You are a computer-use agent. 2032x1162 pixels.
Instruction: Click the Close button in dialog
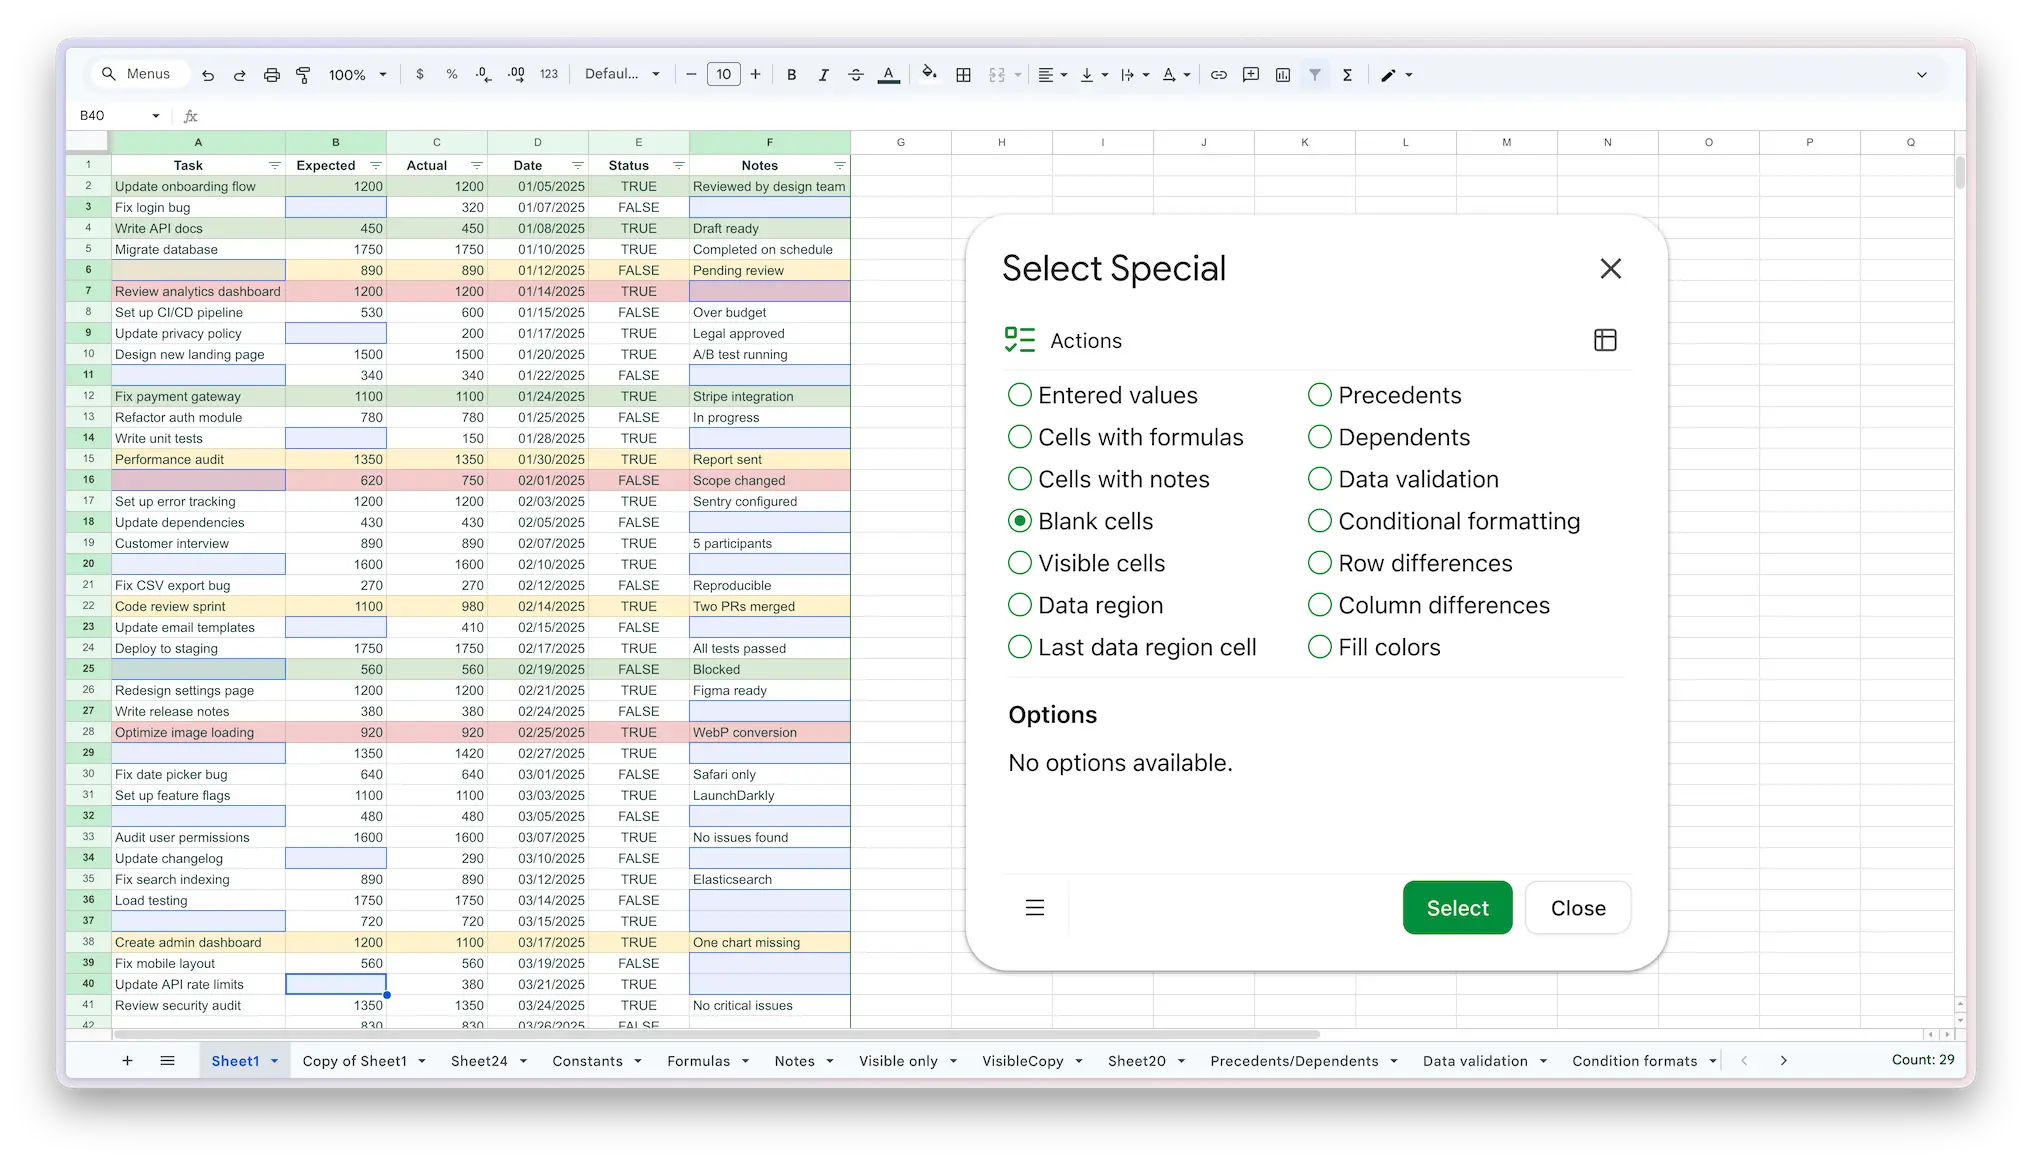click(1578, 908)
